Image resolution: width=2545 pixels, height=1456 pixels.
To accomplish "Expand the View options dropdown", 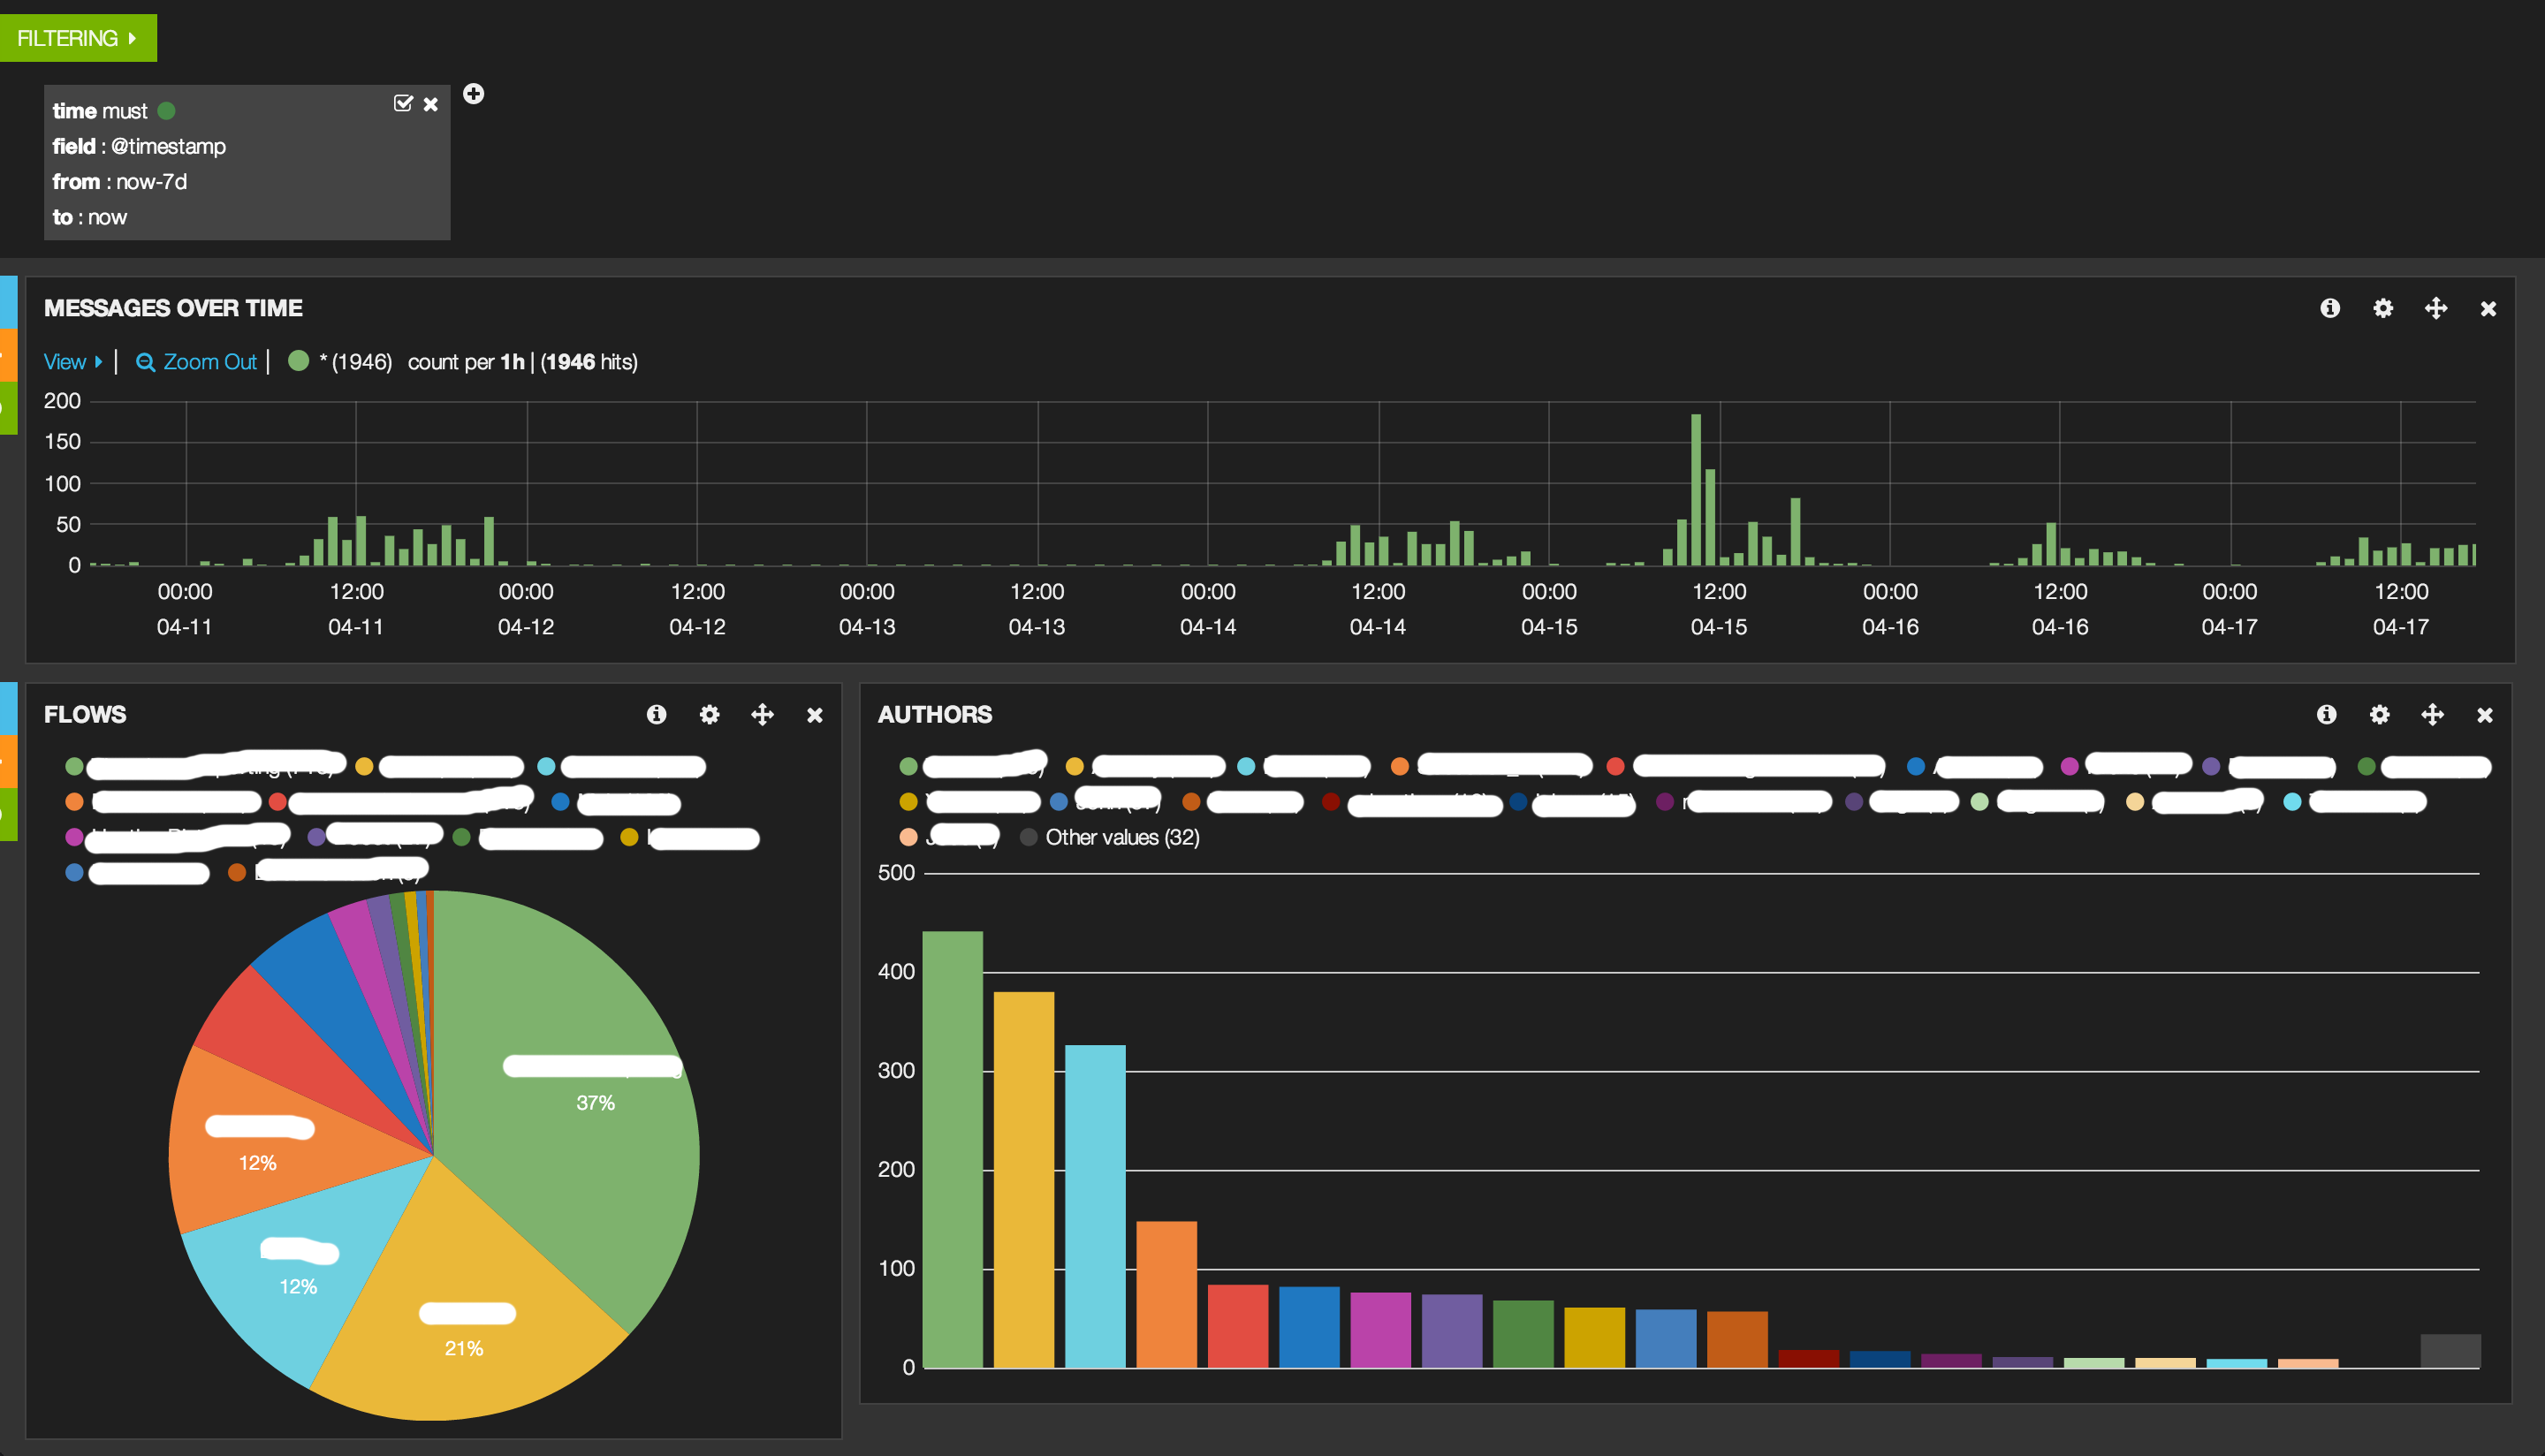I will coord(72,362).
